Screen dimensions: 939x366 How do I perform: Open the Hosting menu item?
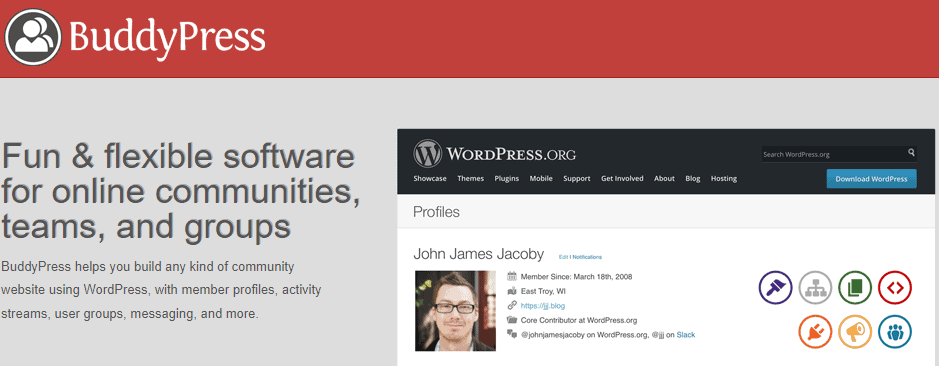[723, 179]
